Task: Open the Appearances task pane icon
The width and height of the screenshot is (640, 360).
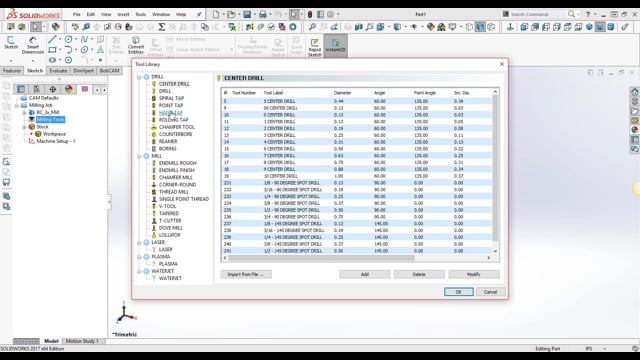Action: point(634,130)
